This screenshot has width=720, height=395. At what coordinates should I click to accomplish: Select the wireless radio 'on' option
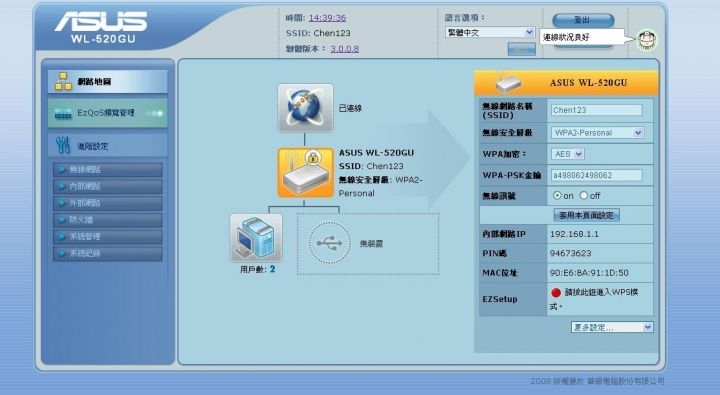pyautogui.click(x=557, y=196)
